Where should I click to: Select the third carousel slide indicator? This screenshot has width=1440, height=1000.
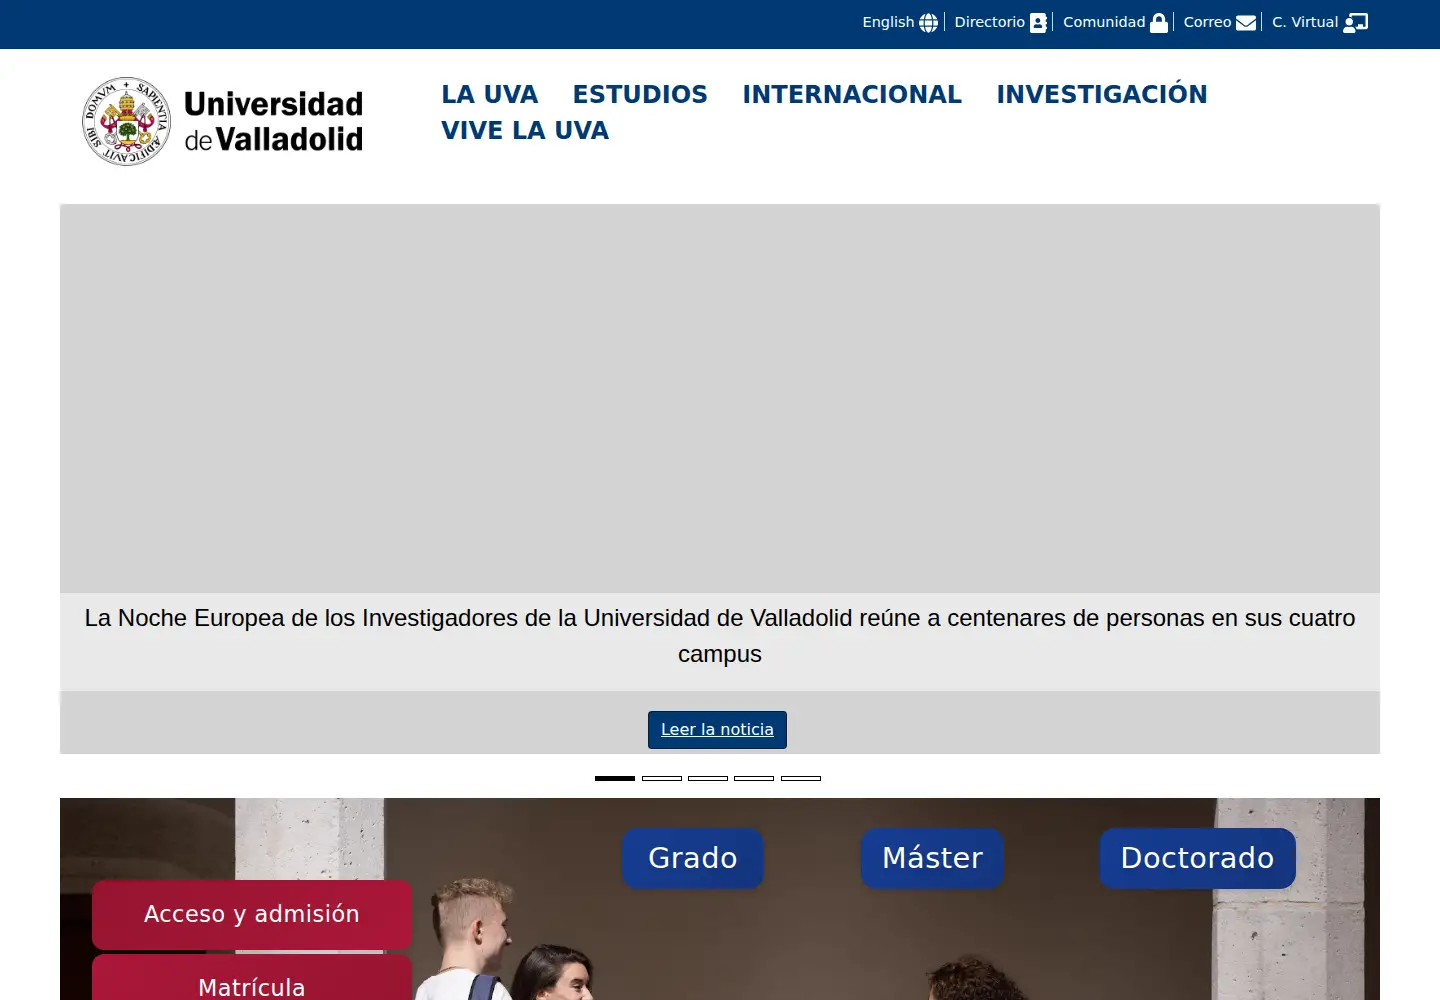(x=708, y=778)
